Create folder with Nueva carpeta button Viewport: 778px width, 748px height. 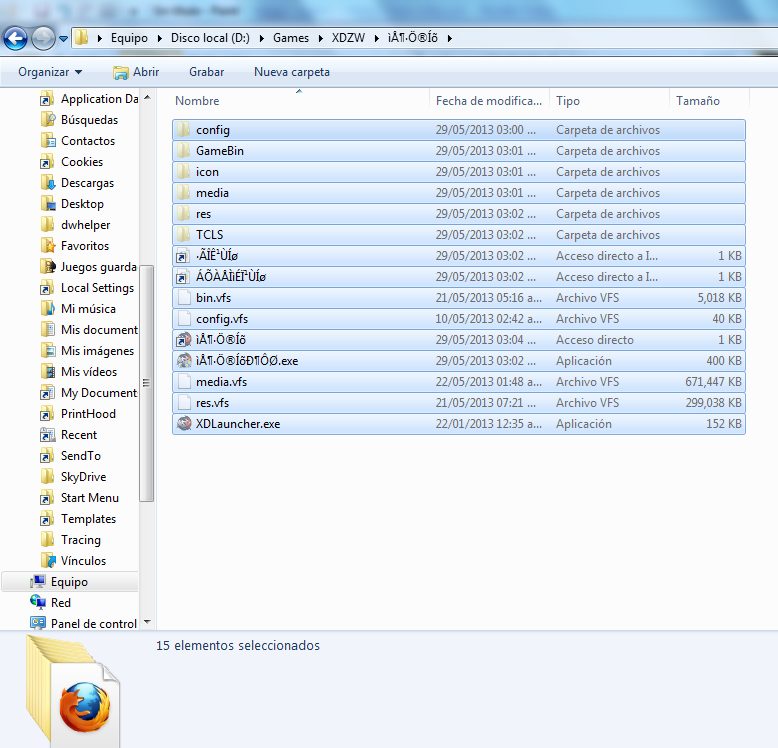(x=291, y=72)
